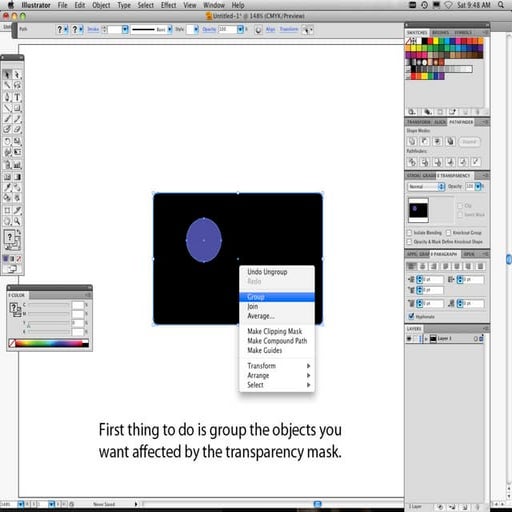512x512 pixels.
Task: Click the transparency thumbnail preview
Action: pos(418,210)
